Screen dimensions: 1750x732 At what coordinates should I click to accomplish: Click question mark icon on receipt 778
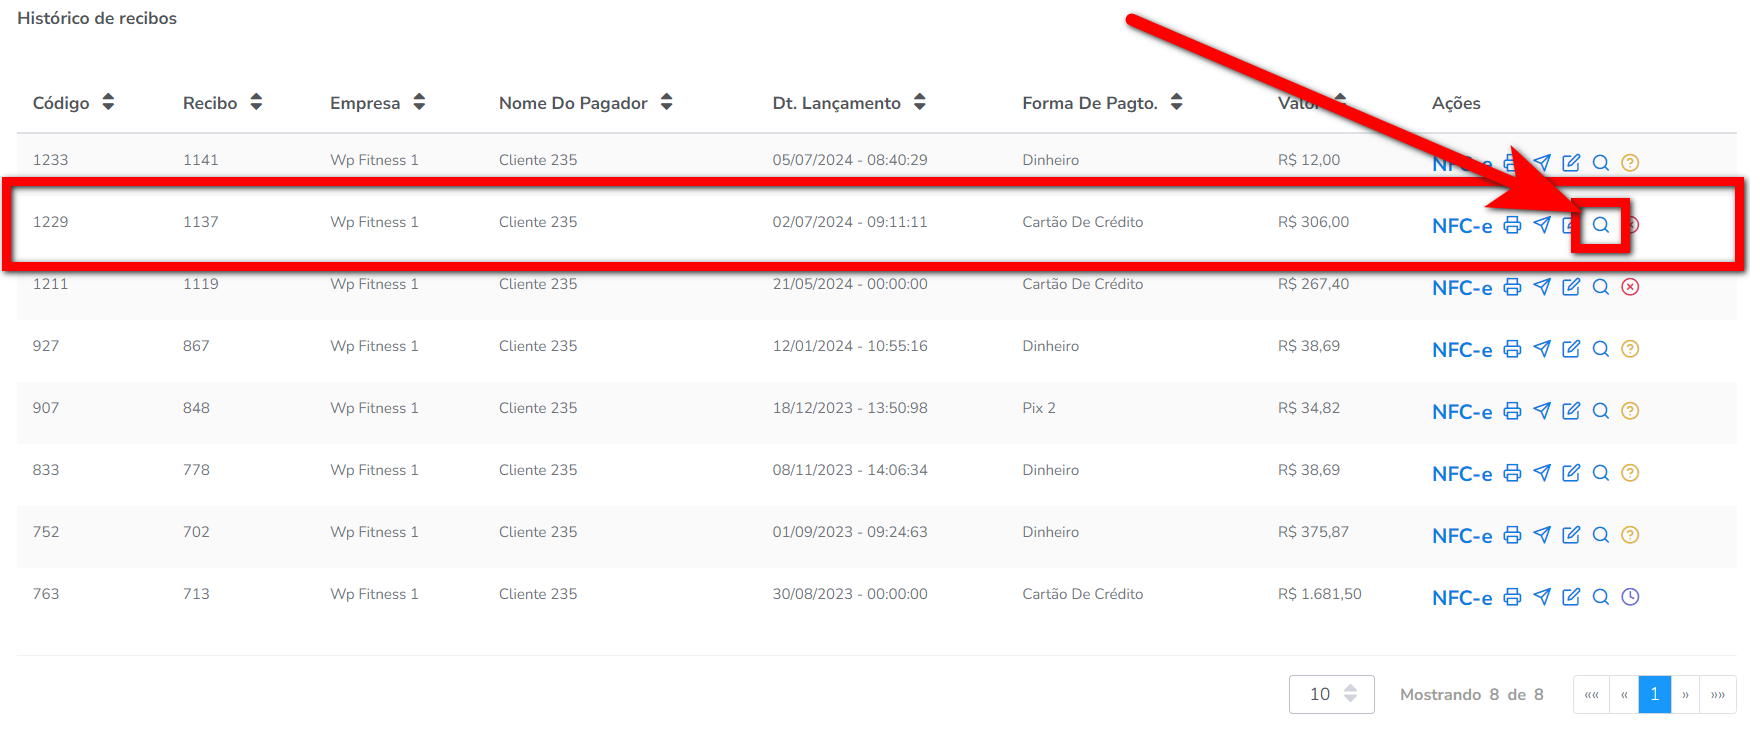click(x=1630, y=473)
